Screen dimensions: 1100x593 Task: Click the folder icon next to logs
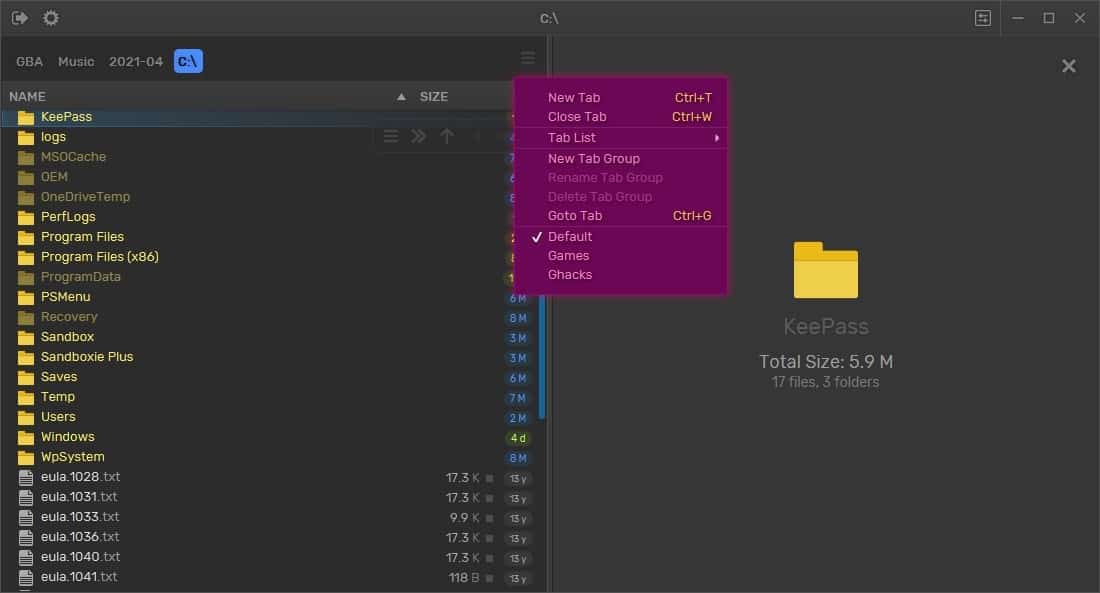(x=27, y=137)
